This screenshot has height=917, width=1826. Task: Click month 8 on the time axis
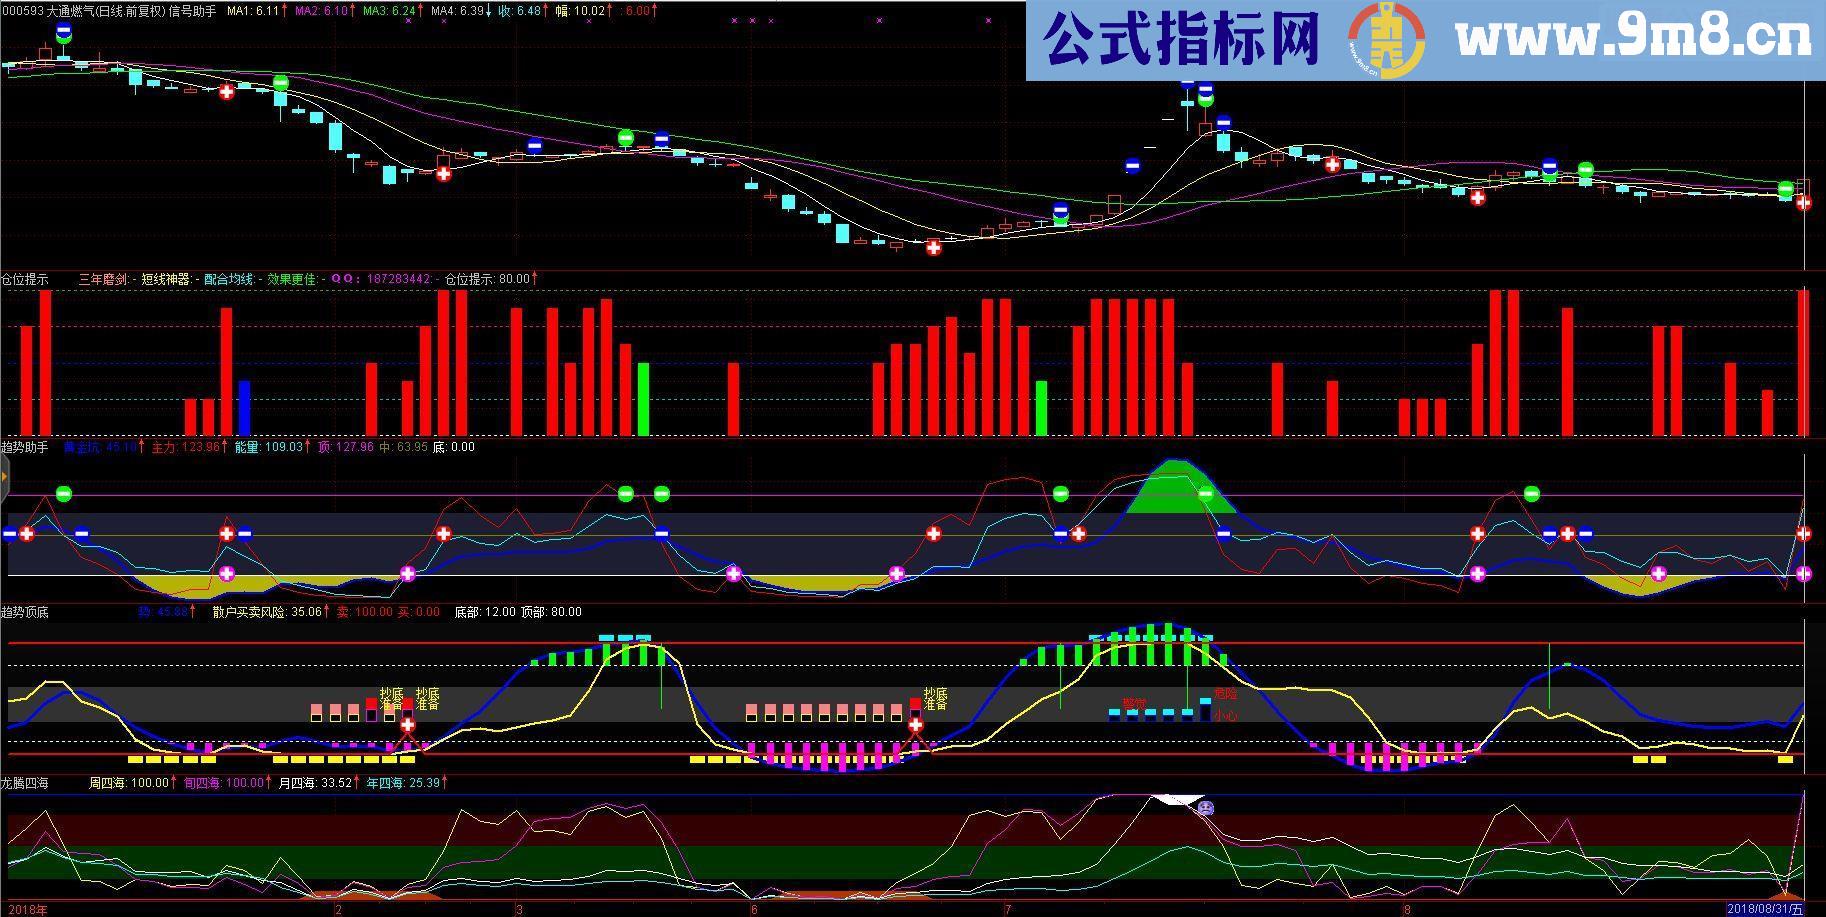point(1407,910)
